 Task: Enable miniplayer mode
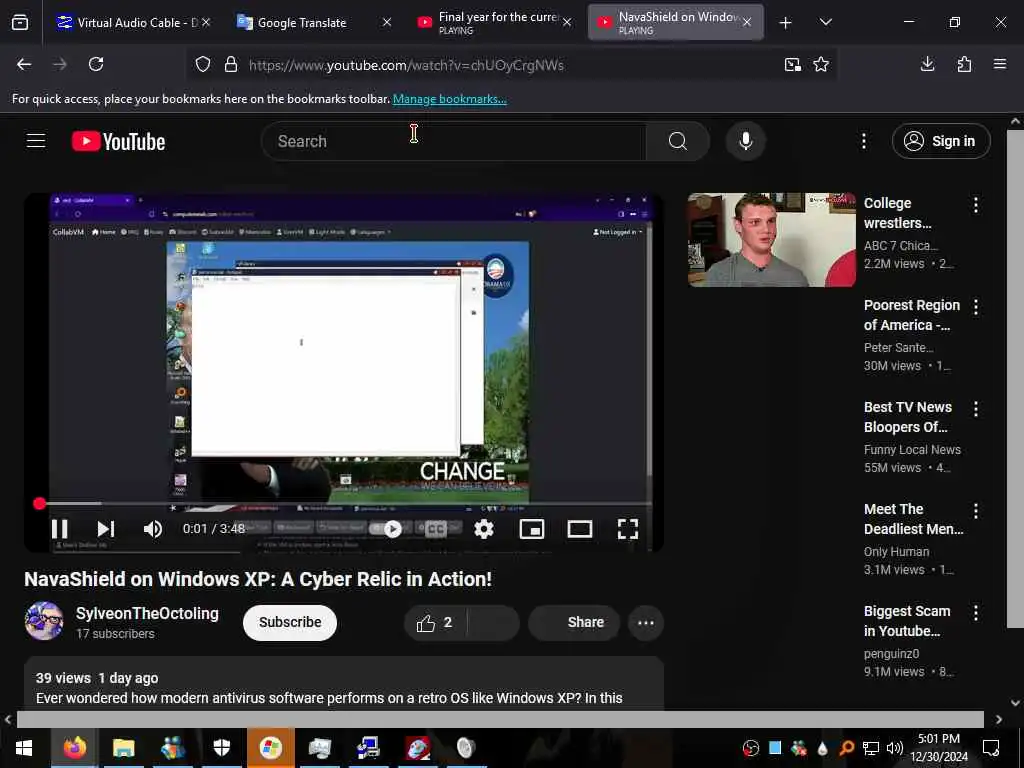532,528
